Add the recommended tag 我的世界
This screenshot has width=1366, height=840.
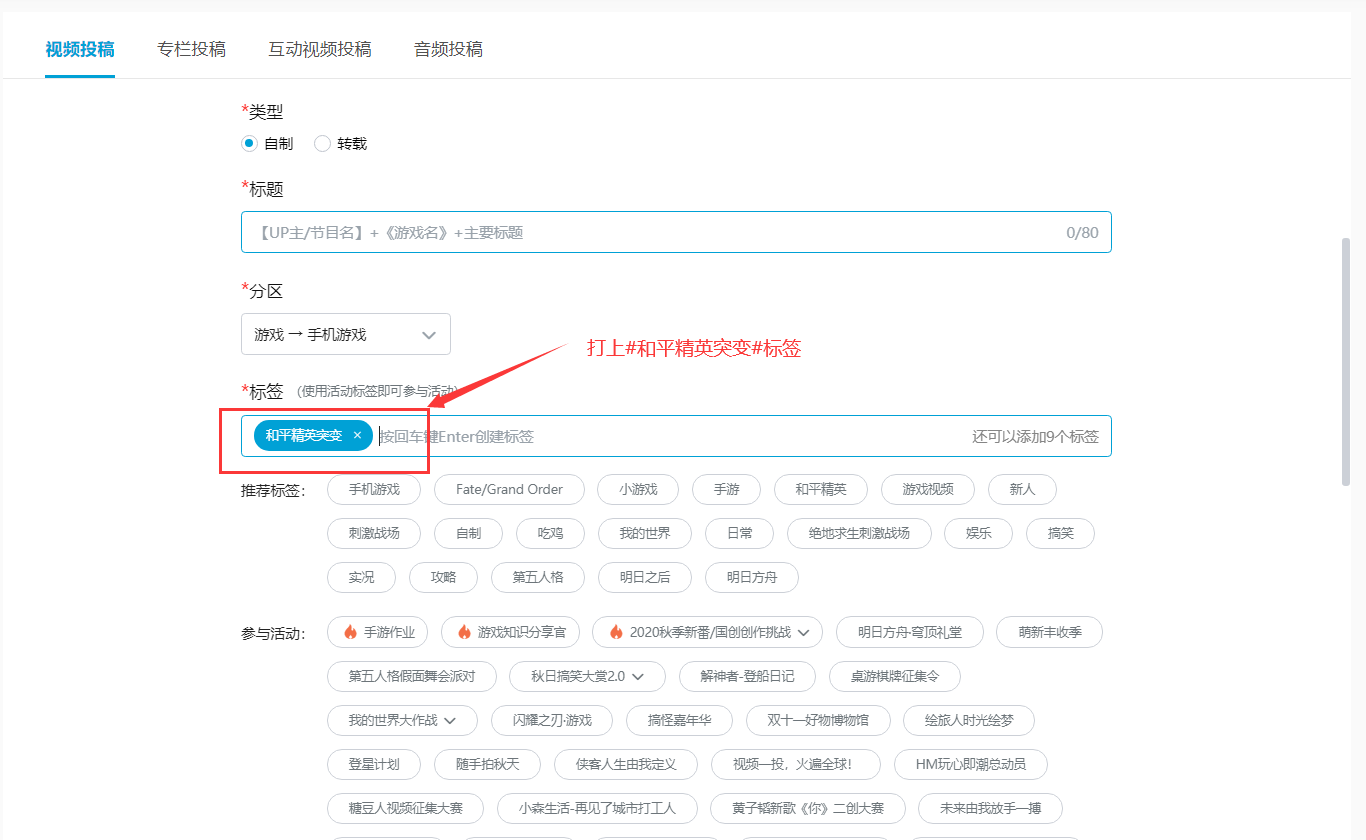pos(645,533)
